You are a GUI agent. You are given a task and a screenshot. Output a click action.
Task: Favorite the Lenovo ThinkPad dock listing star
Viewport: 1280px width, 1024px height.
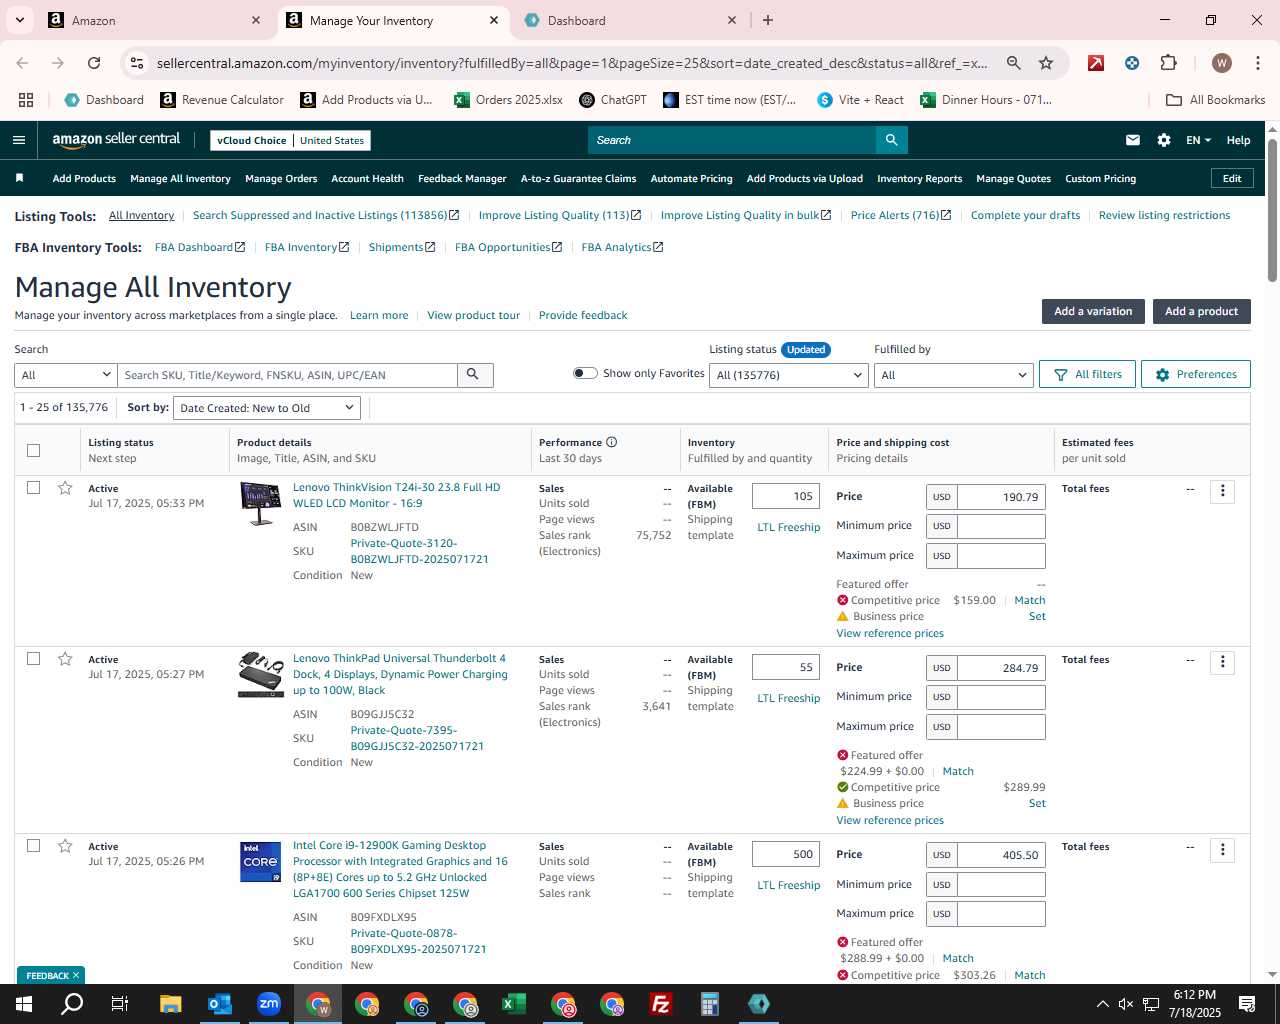65,659
